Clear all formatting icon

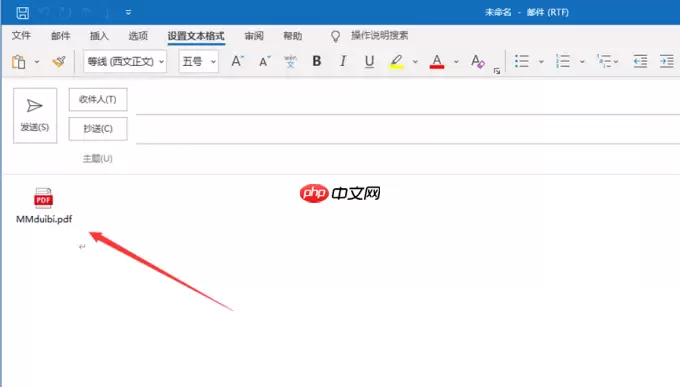click(477, 62)
